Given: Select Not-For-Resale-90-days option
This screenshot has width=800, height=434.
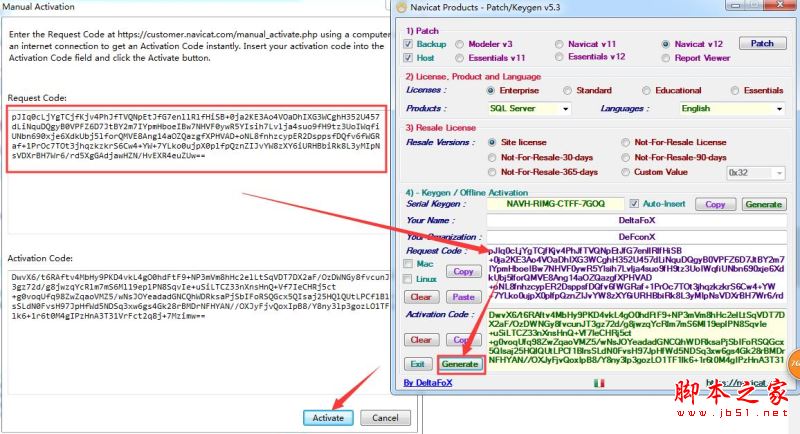Looking at the screenshot, I should (x=626, y=158).
